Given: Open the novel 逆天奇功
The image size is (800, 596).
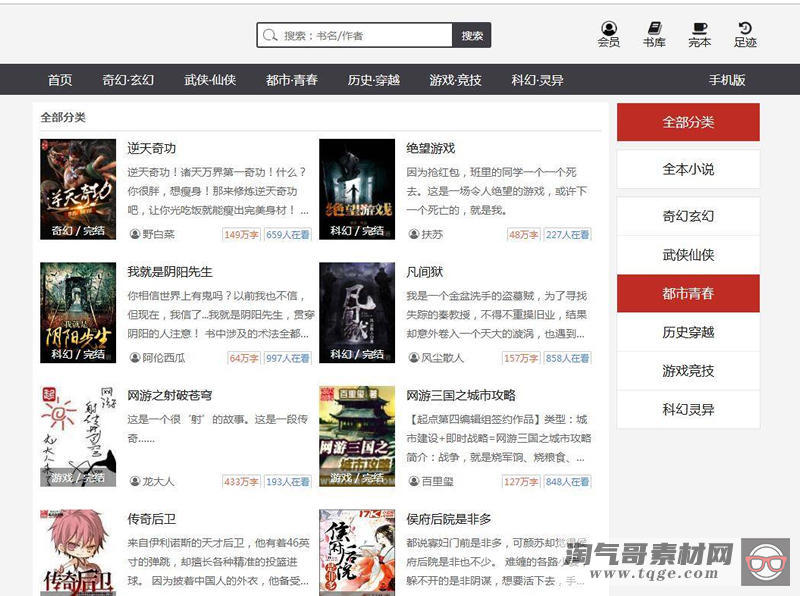Looking at the screenshot, I should point(151,145).
